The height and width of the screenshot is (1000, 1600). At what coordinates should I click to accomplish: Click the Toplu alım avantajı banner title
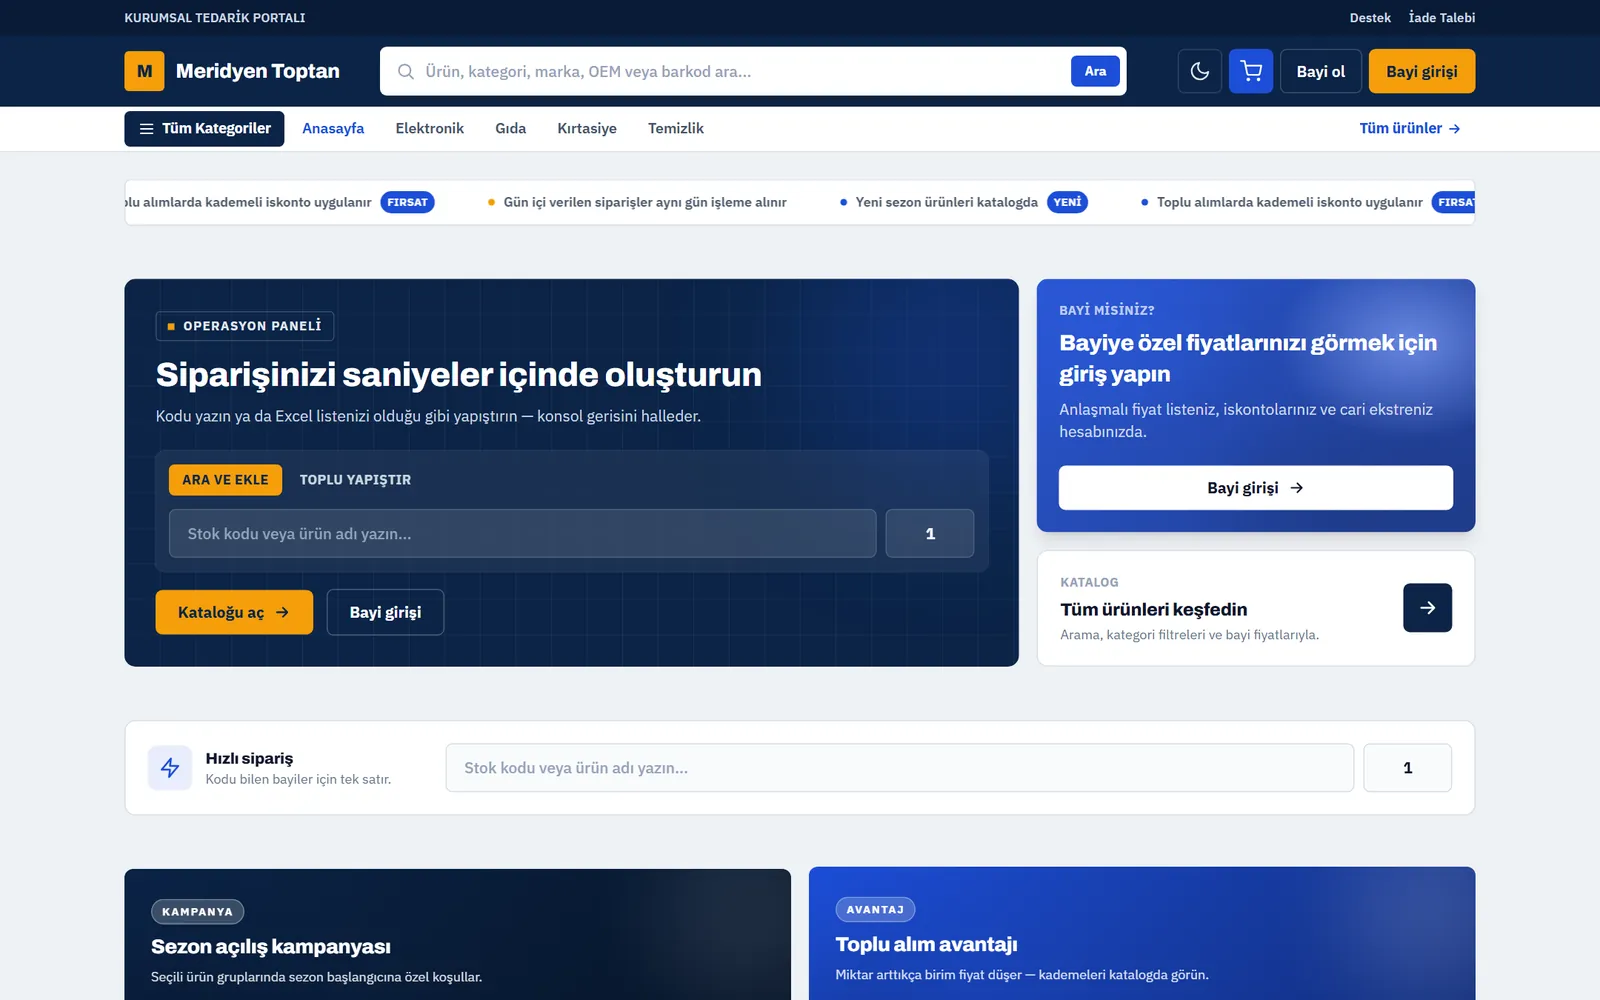tap(926, 945)
